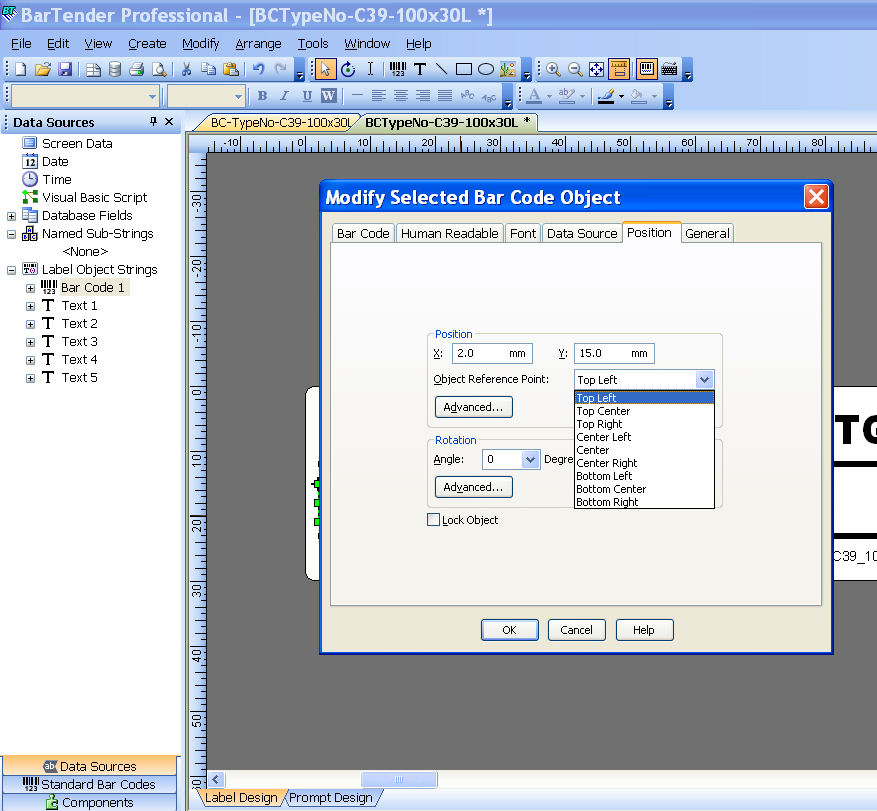This screenshot has width=877, height=811.
Task: Paste with the clipboard icon
Action: (x=231, y=69)
